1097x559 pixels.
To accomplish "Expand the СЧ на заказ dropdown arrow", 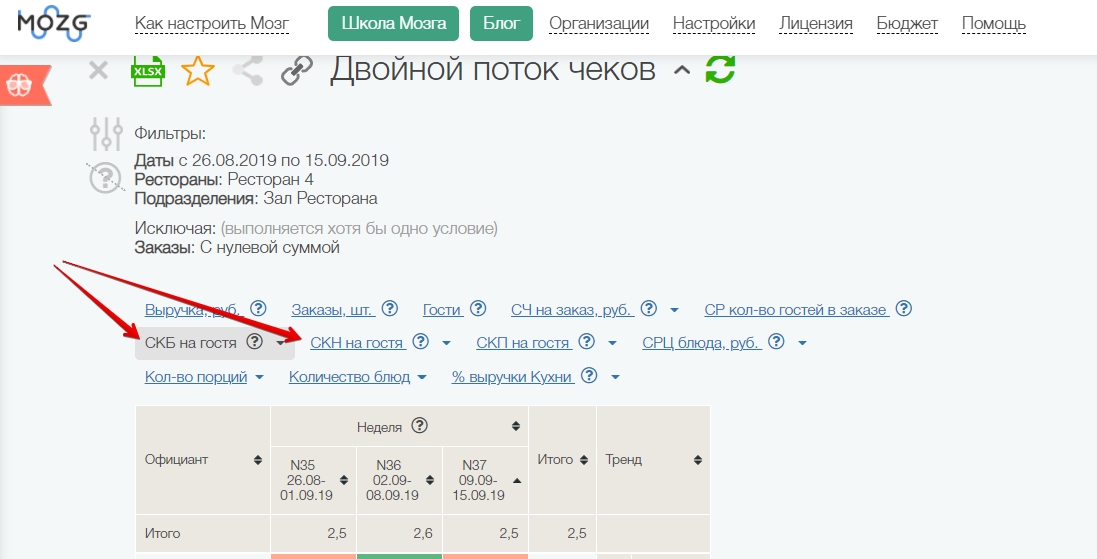I will click(675, 310).
